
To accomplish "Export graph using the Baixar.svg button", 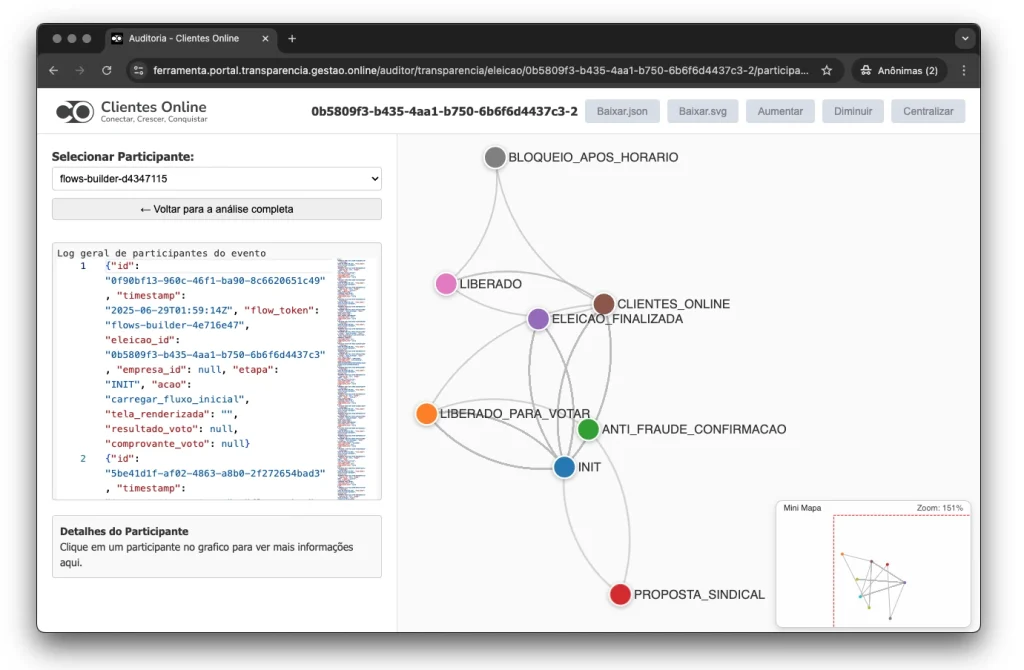I will [x=702, y=111].
